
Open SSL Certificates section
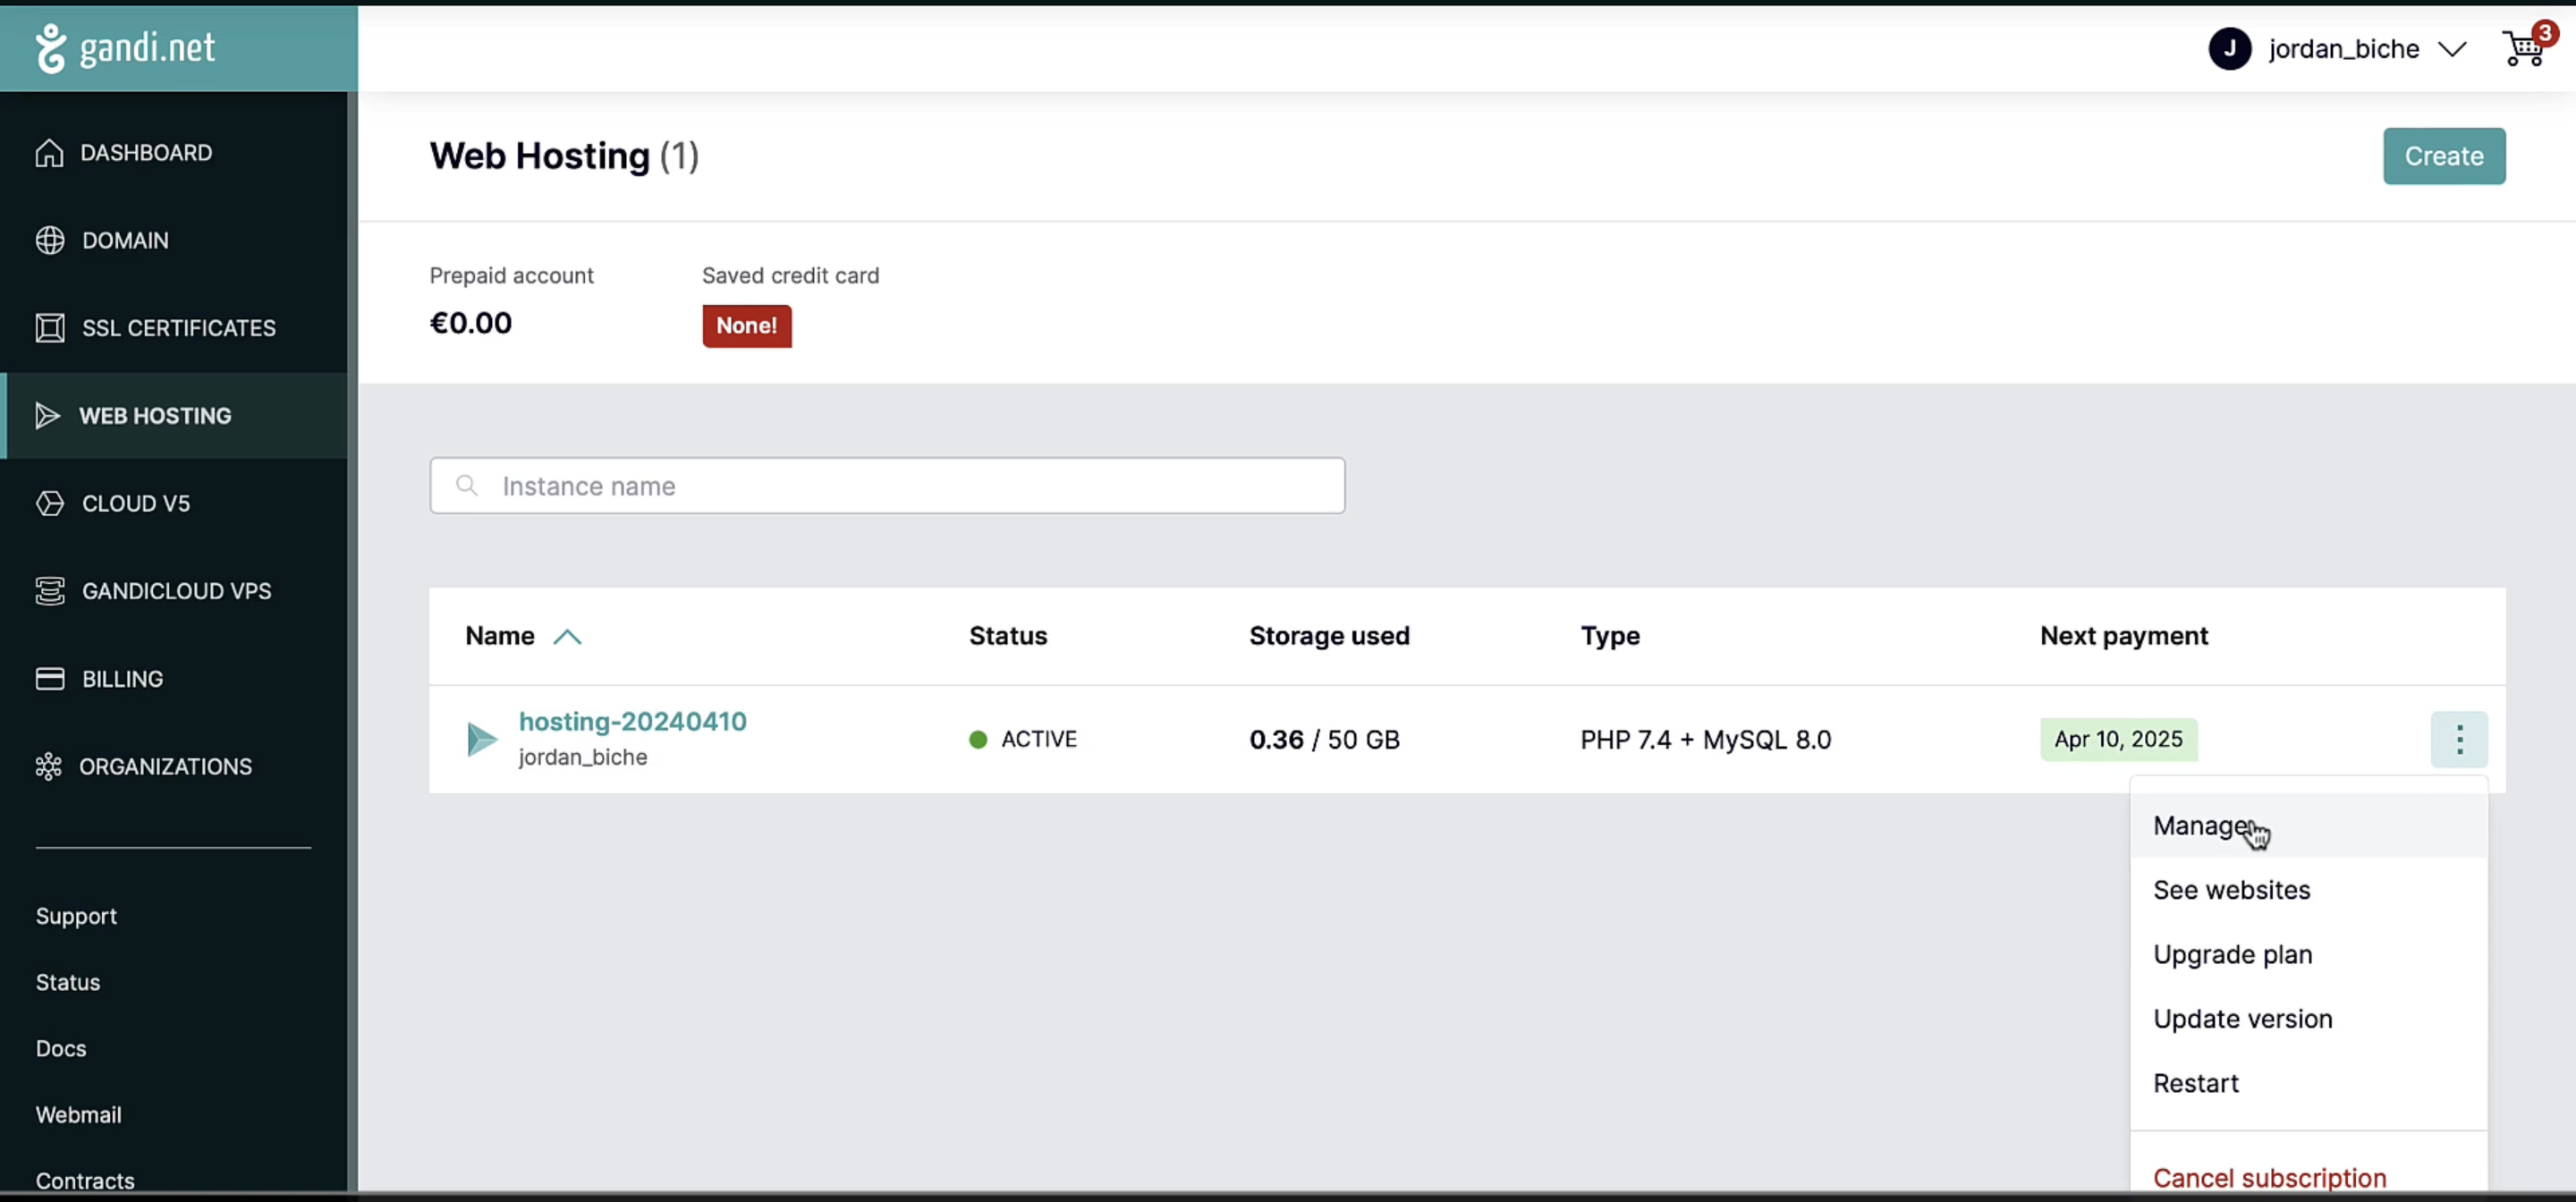(174, 328)
